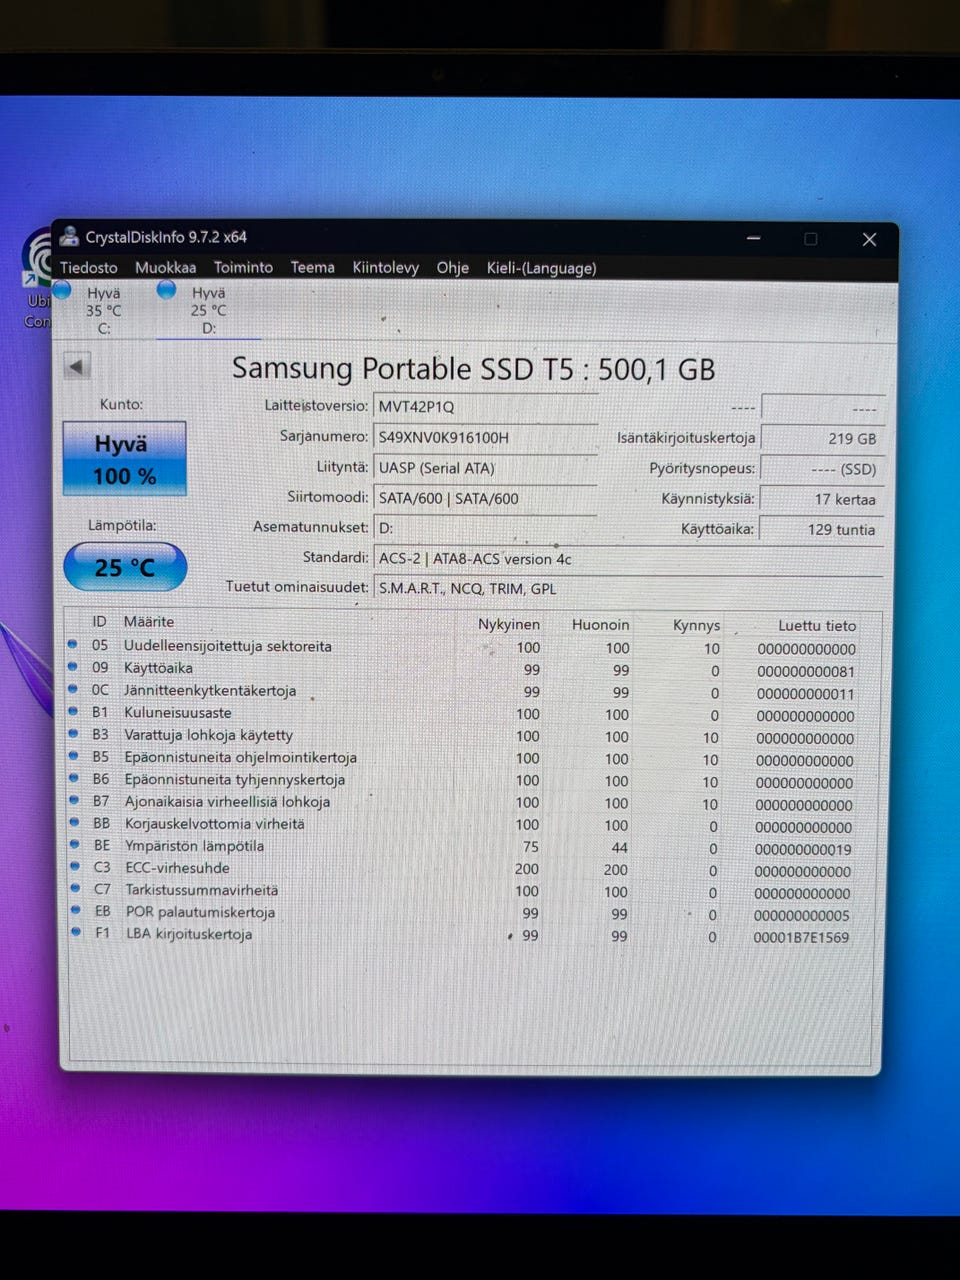This screenshot has width=960, height=1280.
Task: Click the Luettu tieto column header
Action: pyautogui.click(x=817, y=626)
